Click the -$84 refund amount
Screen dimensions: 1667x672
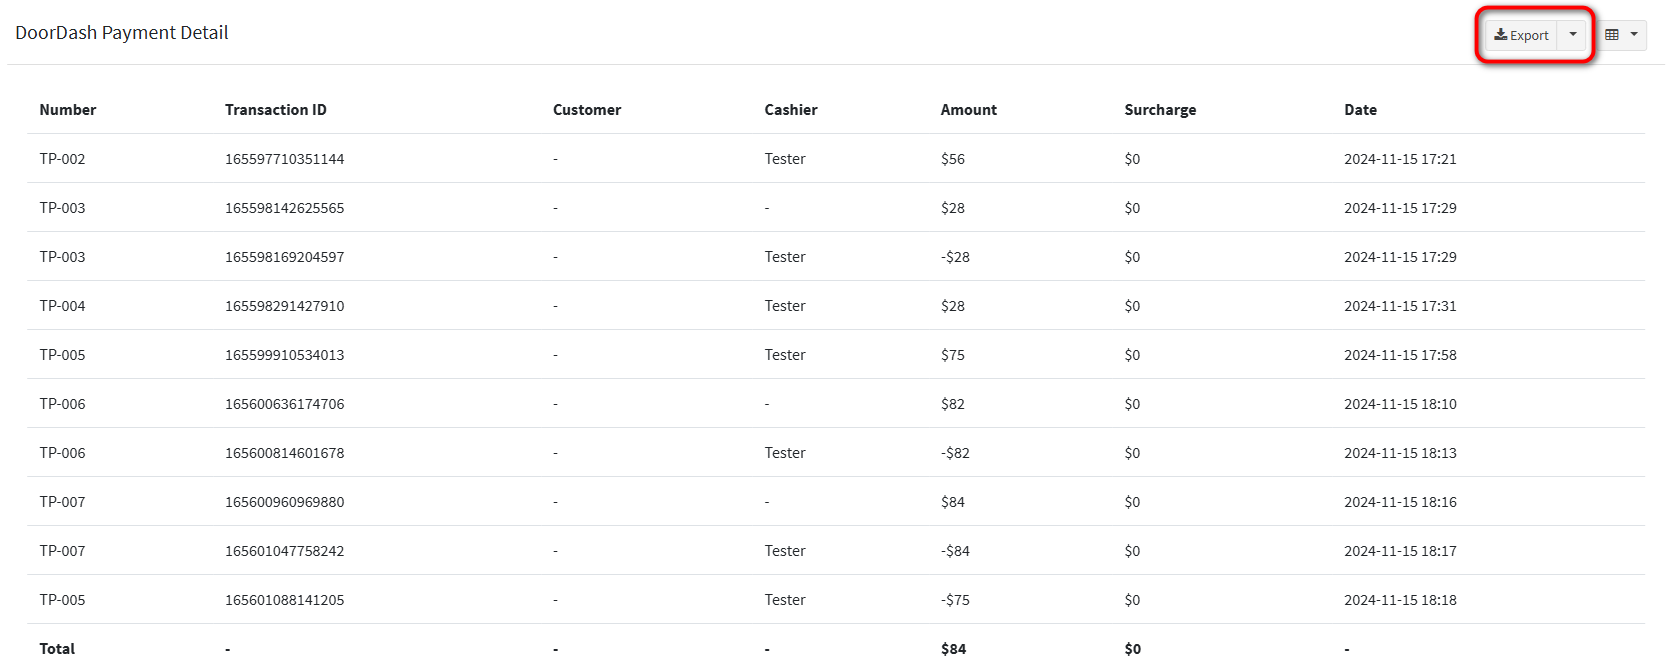(955, 551)
